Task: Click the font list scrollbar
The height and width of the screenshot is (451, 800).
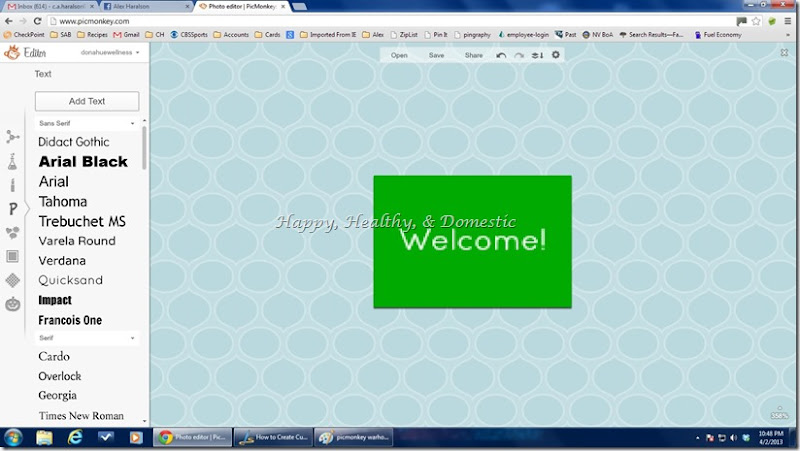Action: point(144,148)
